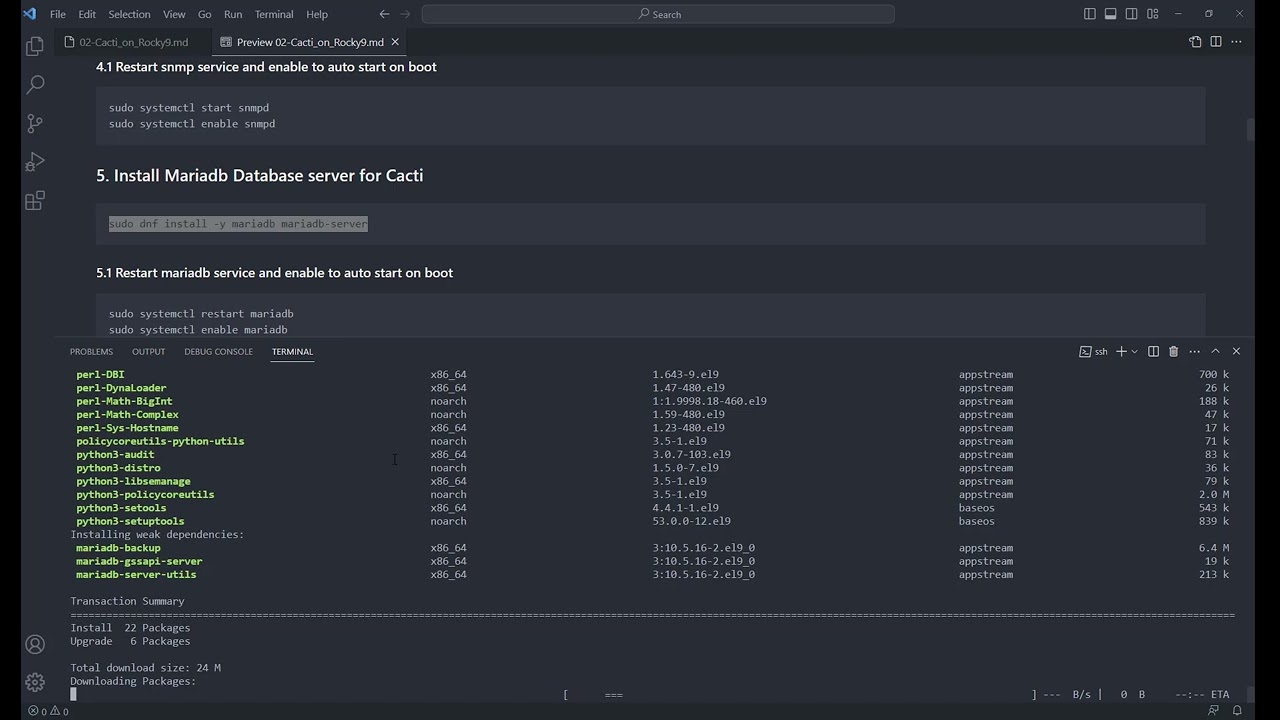Maximize the panel with chevron up
Image resolution: width=1280 pixels, height=720 pixels.
click(1215, 352)
